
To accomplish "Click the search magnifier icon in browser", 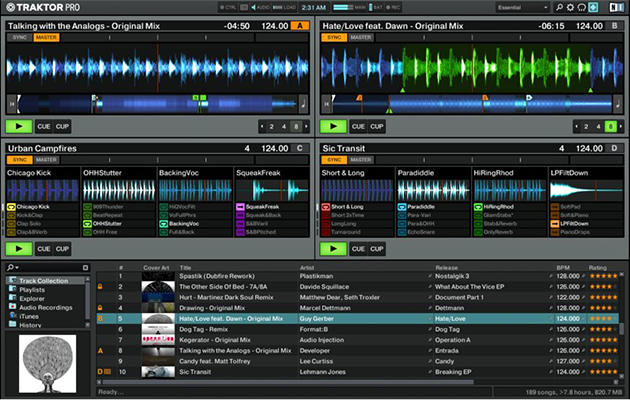I will tap(9, 268).
